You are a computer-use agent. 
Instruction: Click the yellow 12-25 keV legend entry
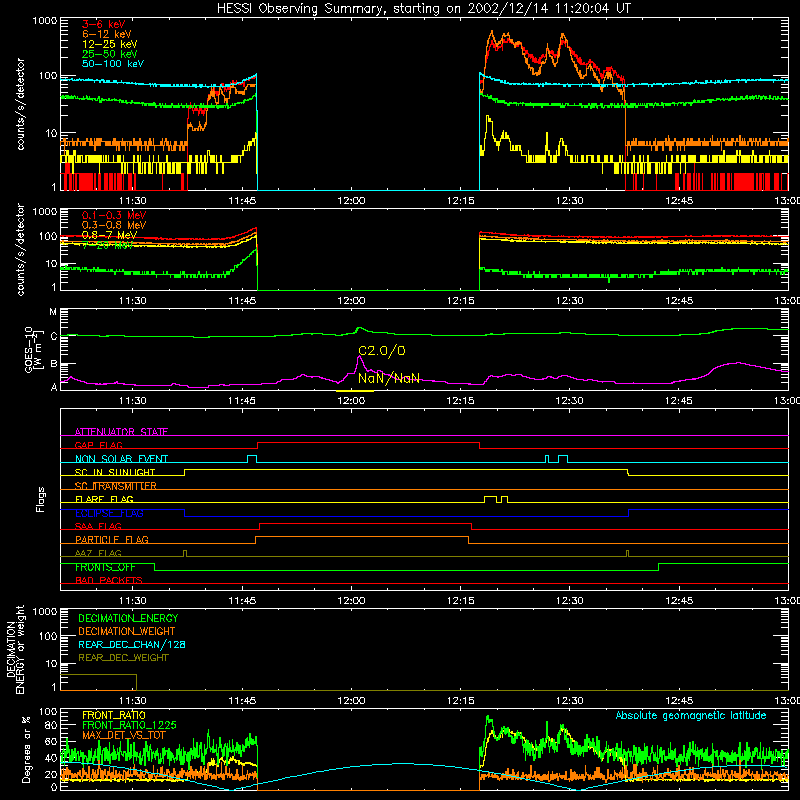[x=110, y=44]
